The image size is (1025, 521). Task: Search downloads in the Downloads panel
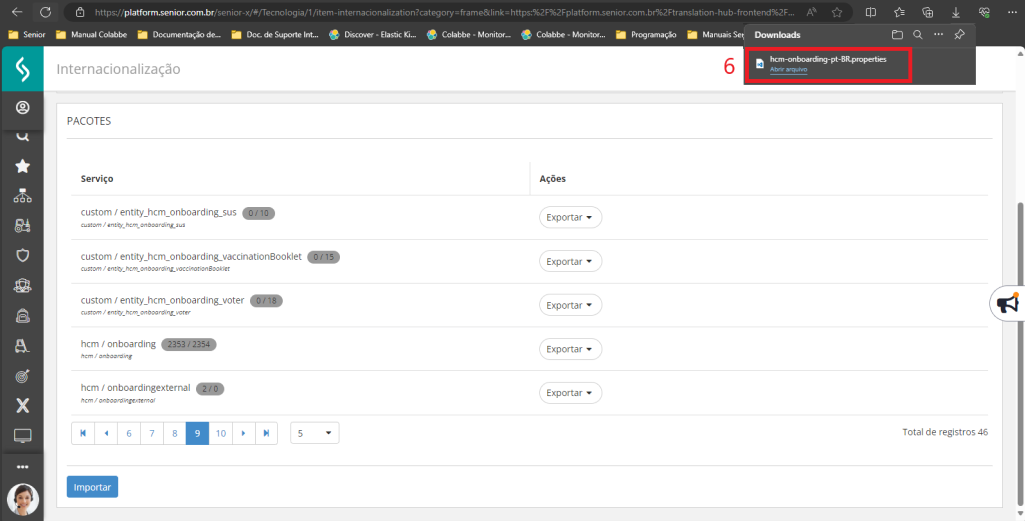click(x=918, y=35)
